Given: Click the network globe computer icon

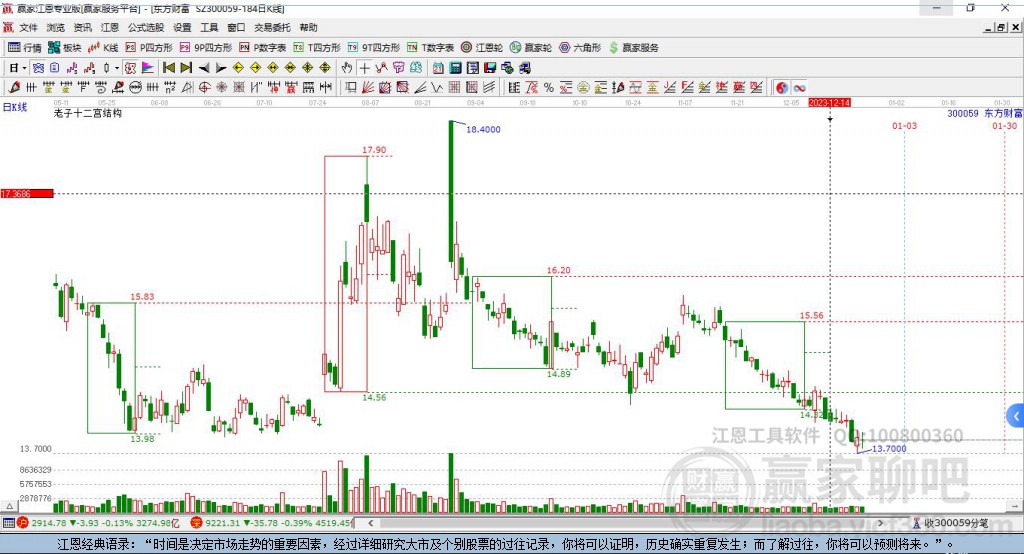Looking at the screenshot, I should [507, 68].
